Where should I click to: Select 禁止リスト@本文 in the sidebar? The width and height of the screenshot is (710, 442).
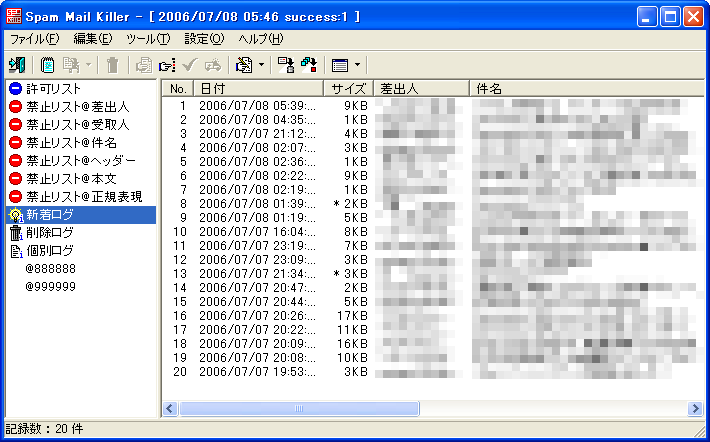click(72, 178)
